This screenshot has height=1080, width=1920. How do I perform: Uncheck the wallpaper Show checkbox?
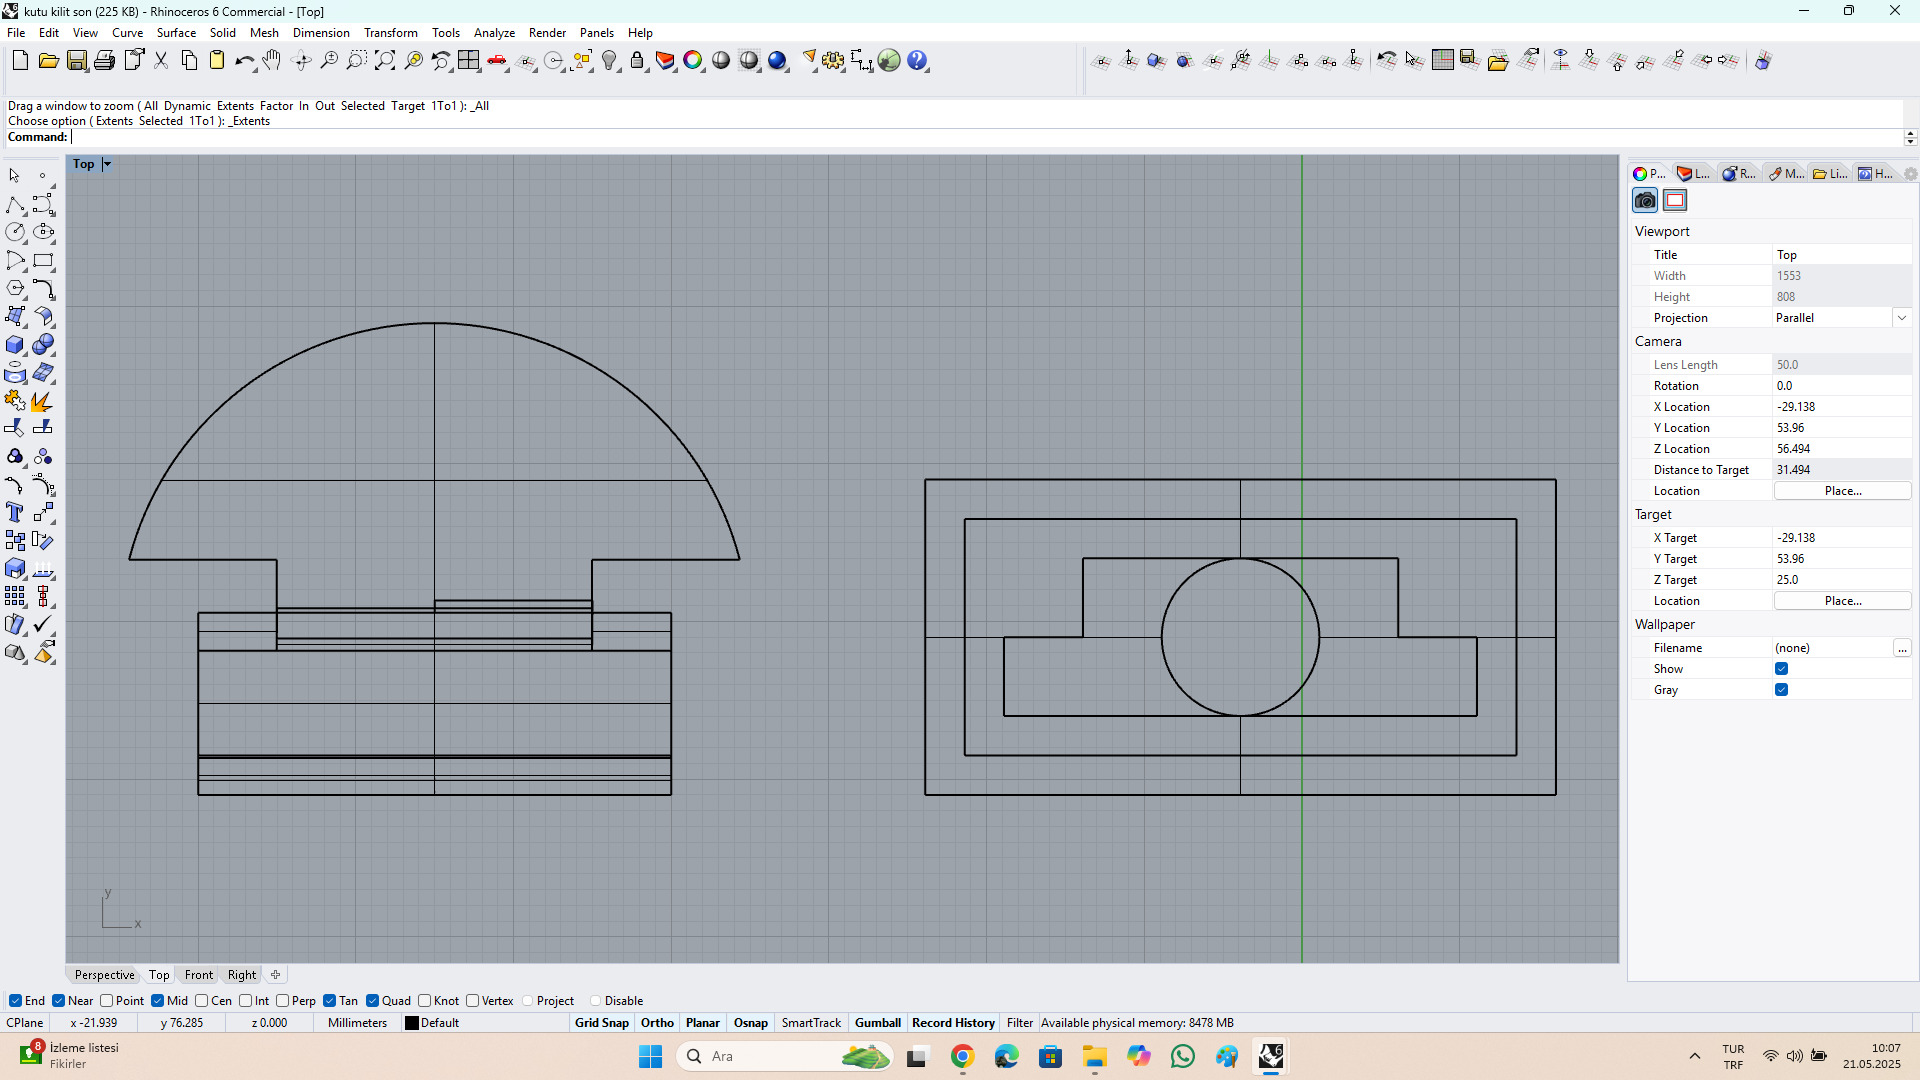click(x=1782, y=669)
